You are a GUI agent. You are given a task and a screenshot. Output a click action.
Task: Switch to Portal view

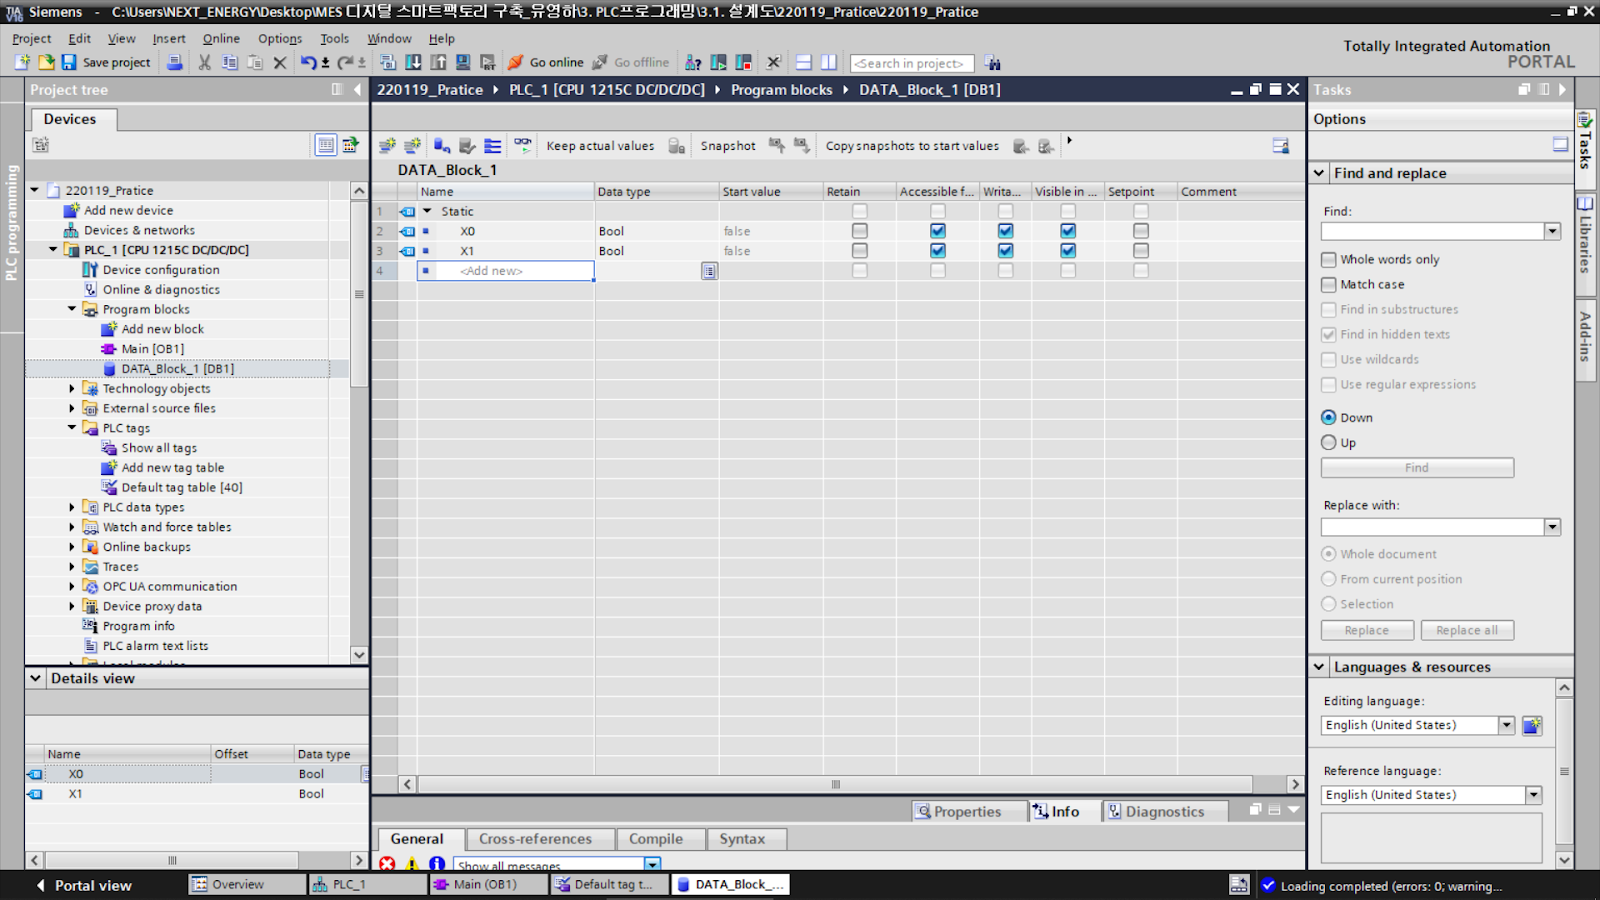[84, 885]
